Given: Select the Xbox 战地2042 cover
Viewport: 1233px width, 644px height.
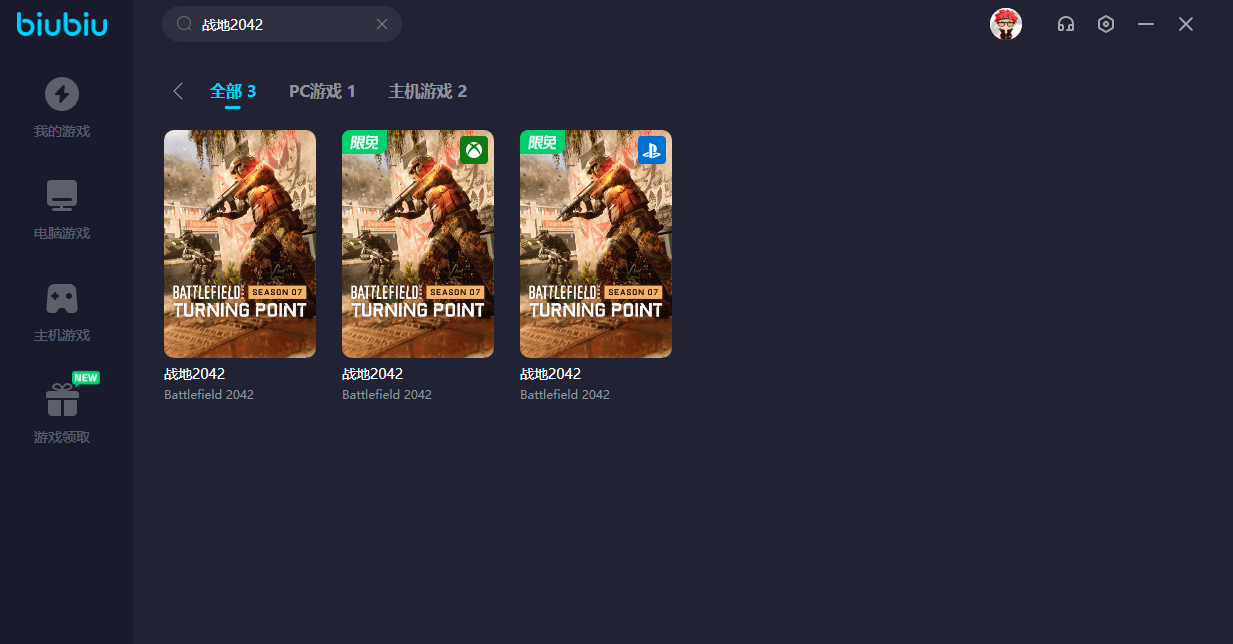Looking at the screenshot, I should [x=418, y=243].
